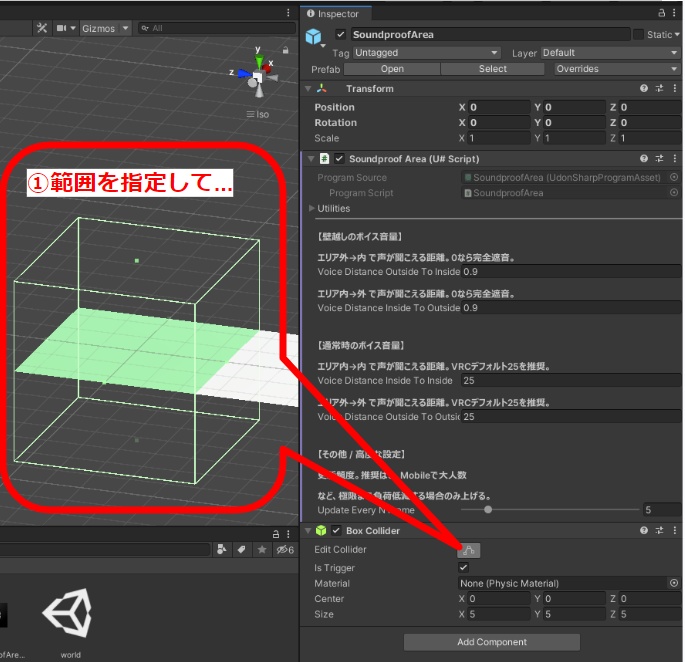The height and width of the screenshot is (662, 685).
Task: Expand the Utilities foldout
Action: (311, 208)
